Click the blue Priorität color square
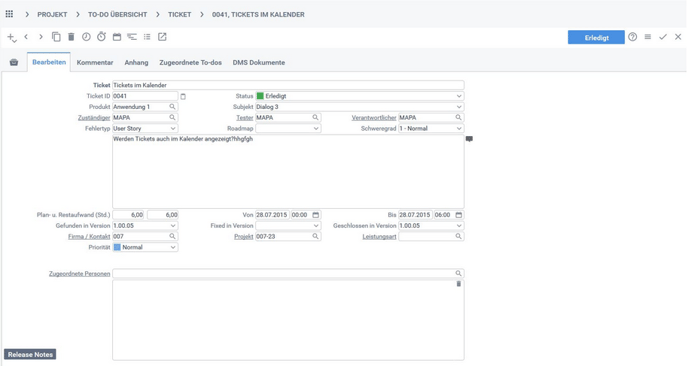This screenshot has width=688, height=366. tap(117, 247)
